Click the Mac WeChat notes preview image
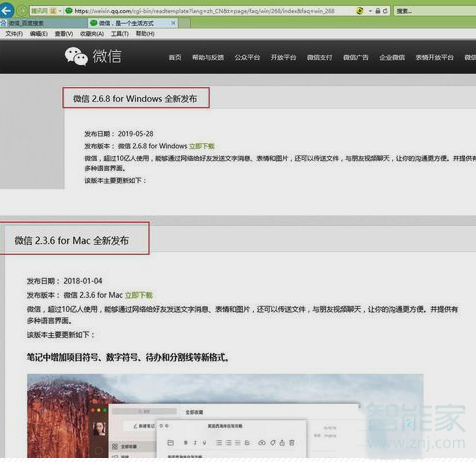This screenshot has width=476, height=462. pos(225,416)
